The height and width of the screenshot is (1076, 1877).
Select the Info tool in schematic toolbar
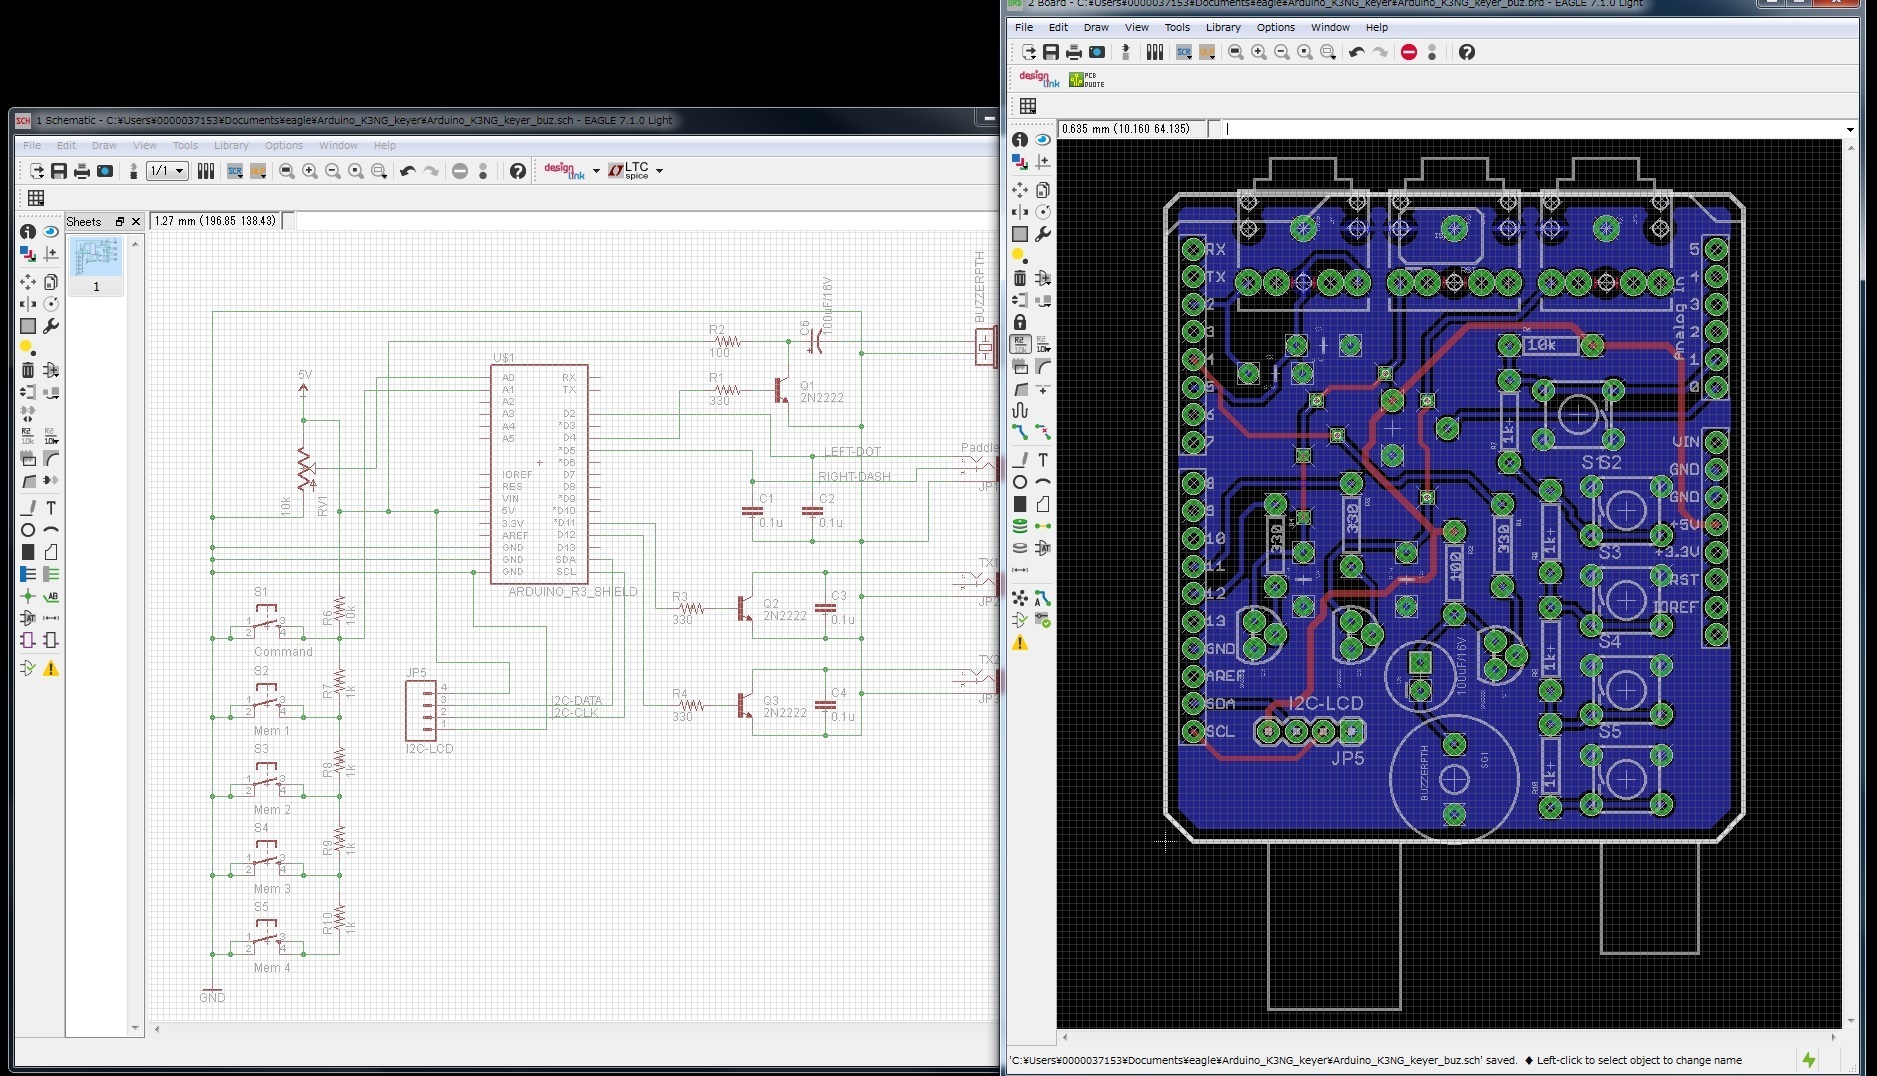point(27,232)
